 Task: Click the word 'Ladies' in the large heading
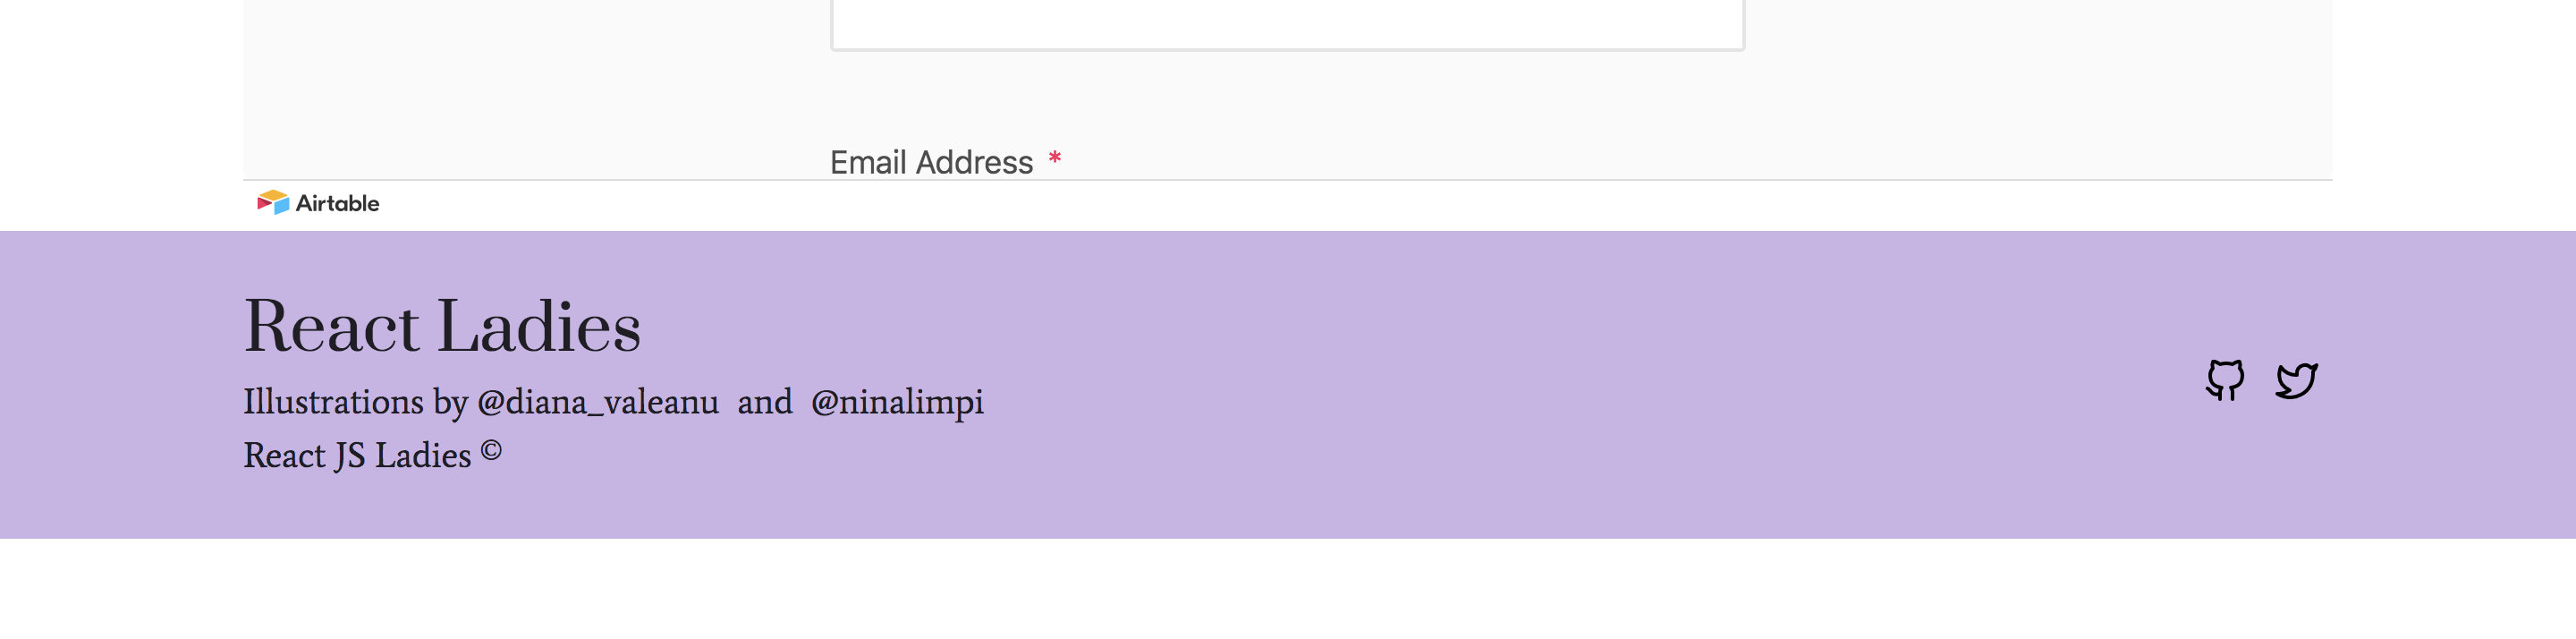pyautogui.click(x=539, y=326)
